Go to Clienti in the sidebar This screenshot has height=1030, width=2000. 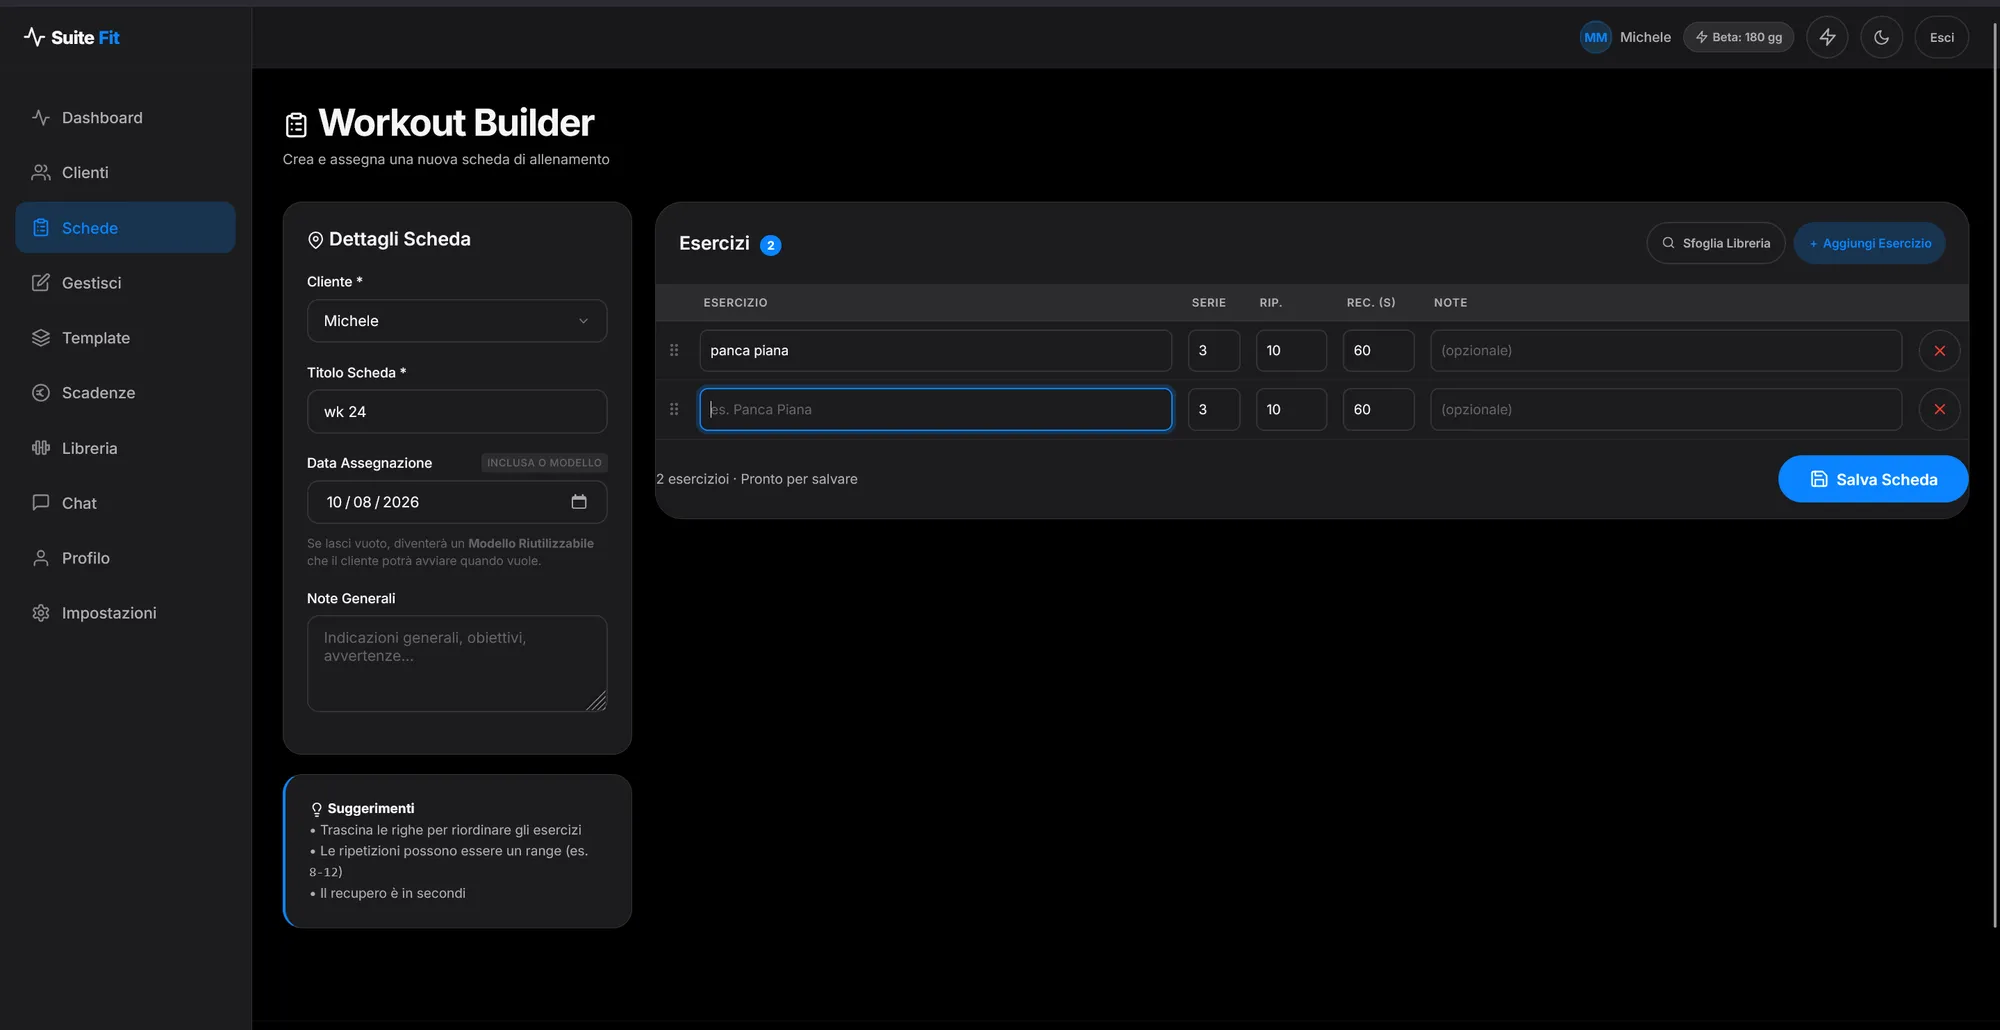coord(125,173)
